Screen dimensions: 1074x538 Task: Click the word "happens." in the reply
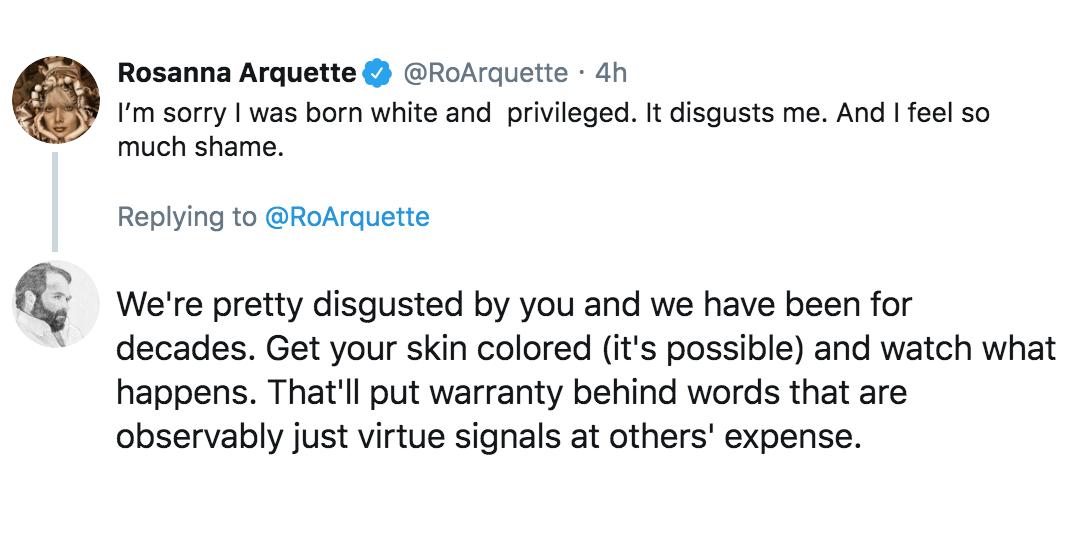tap(186, 393)
